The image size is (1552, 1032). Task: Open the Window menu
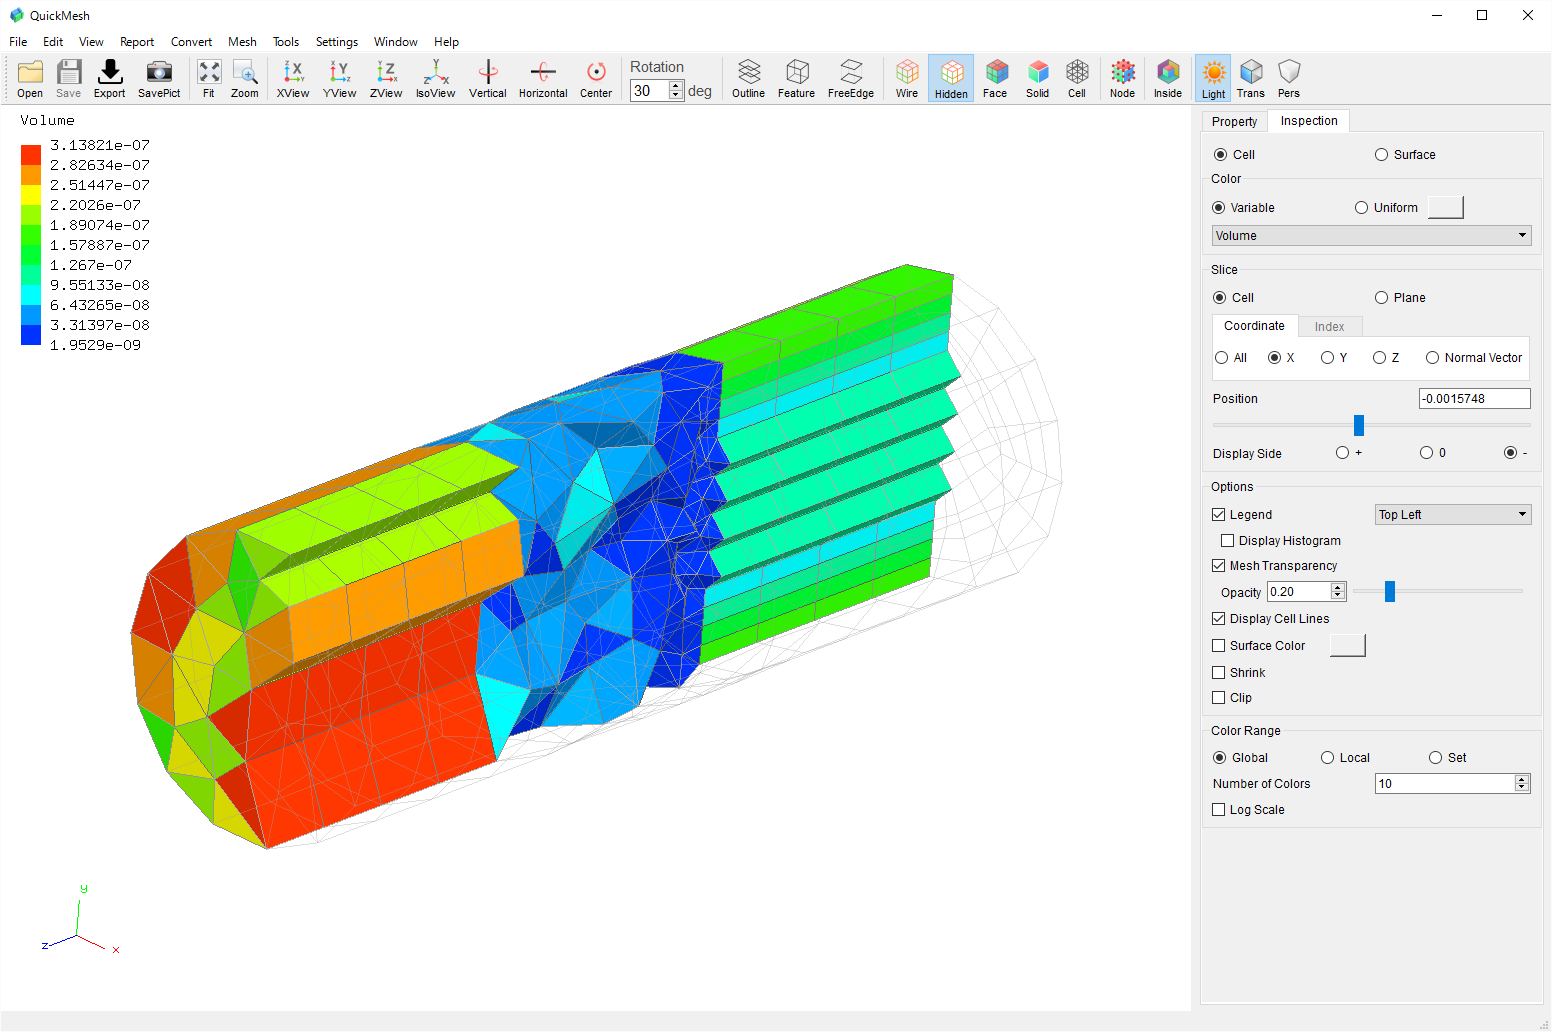click(396, 42)
